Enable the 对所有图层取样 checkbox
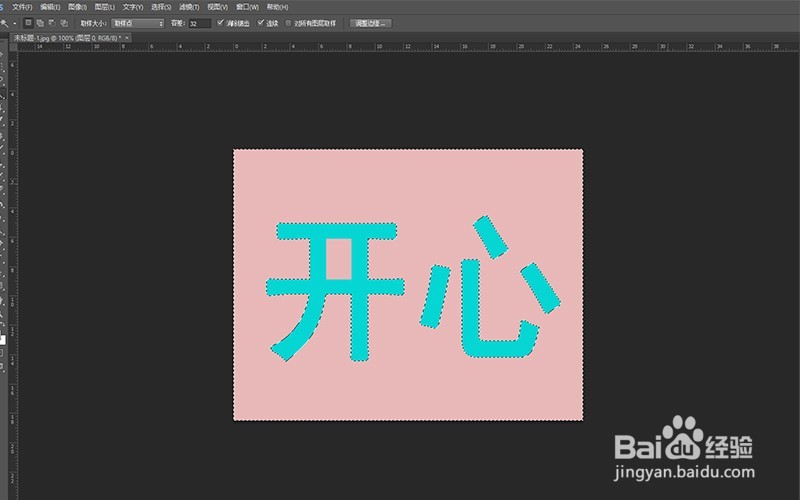Viewport: 800px width, 500px height. click(x=288, y=23)
